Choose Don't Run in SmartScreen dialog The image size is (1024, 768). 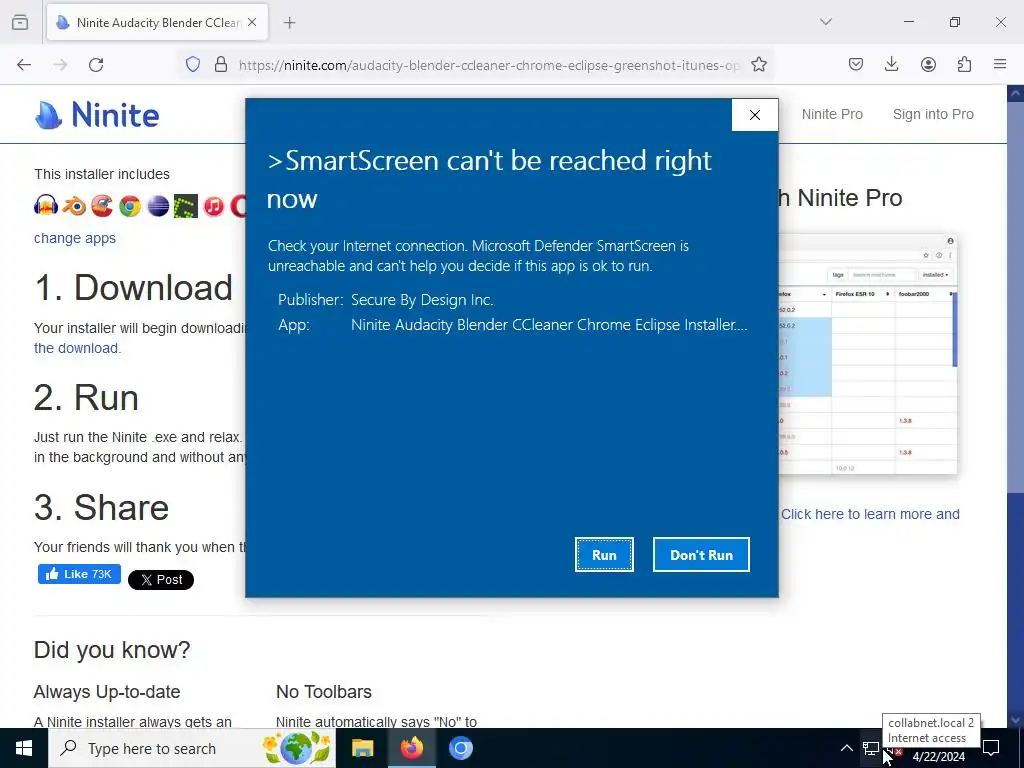pos(701,554)
